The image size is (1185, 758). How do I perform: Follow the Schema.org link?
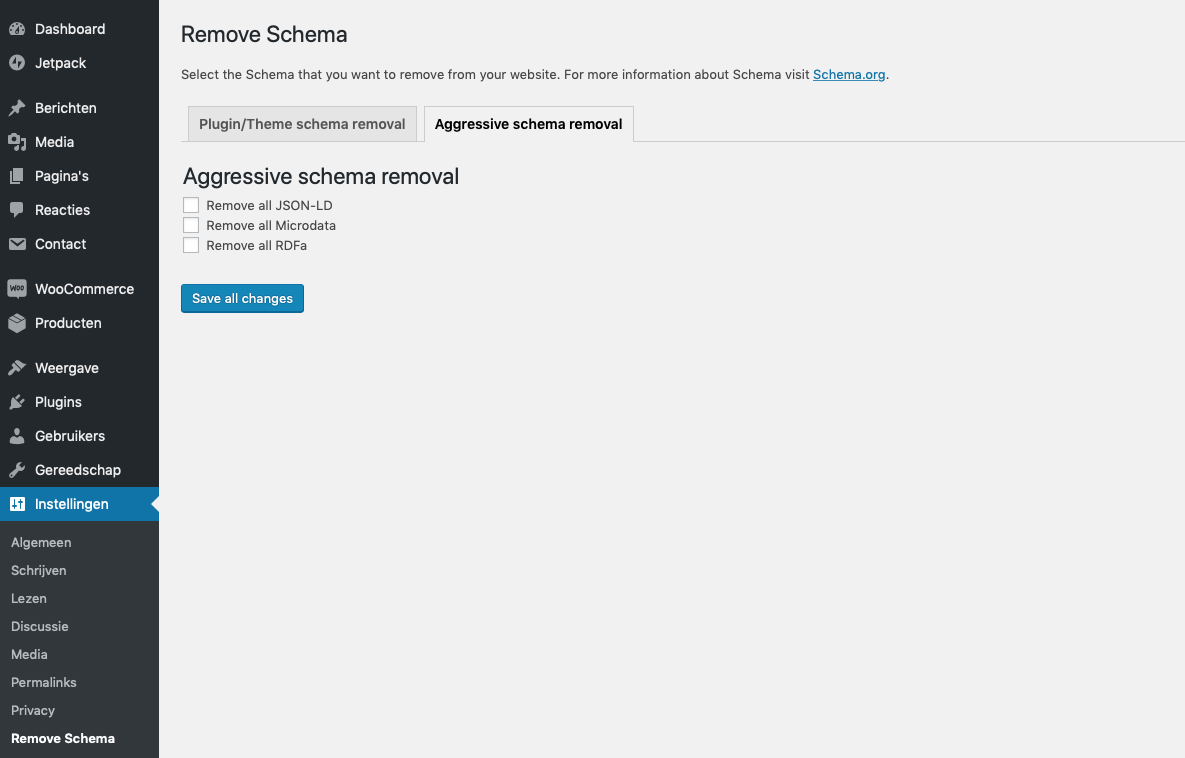849,74
